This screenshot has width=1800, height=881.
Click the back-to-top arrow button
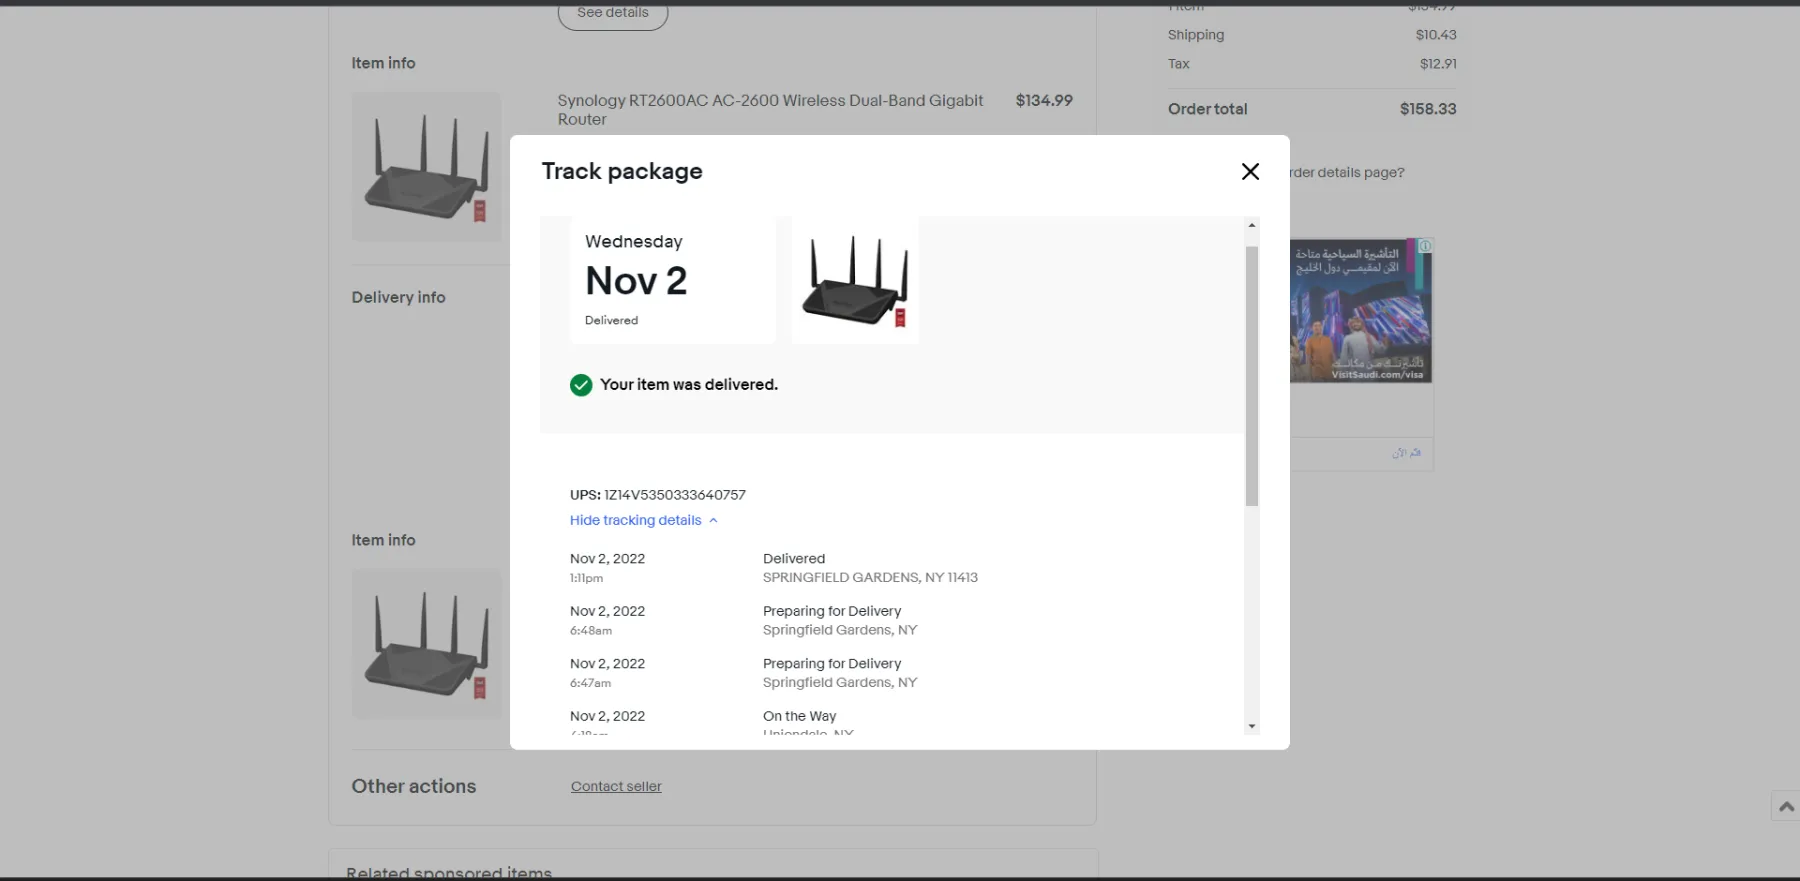(x=1786, y=806)
